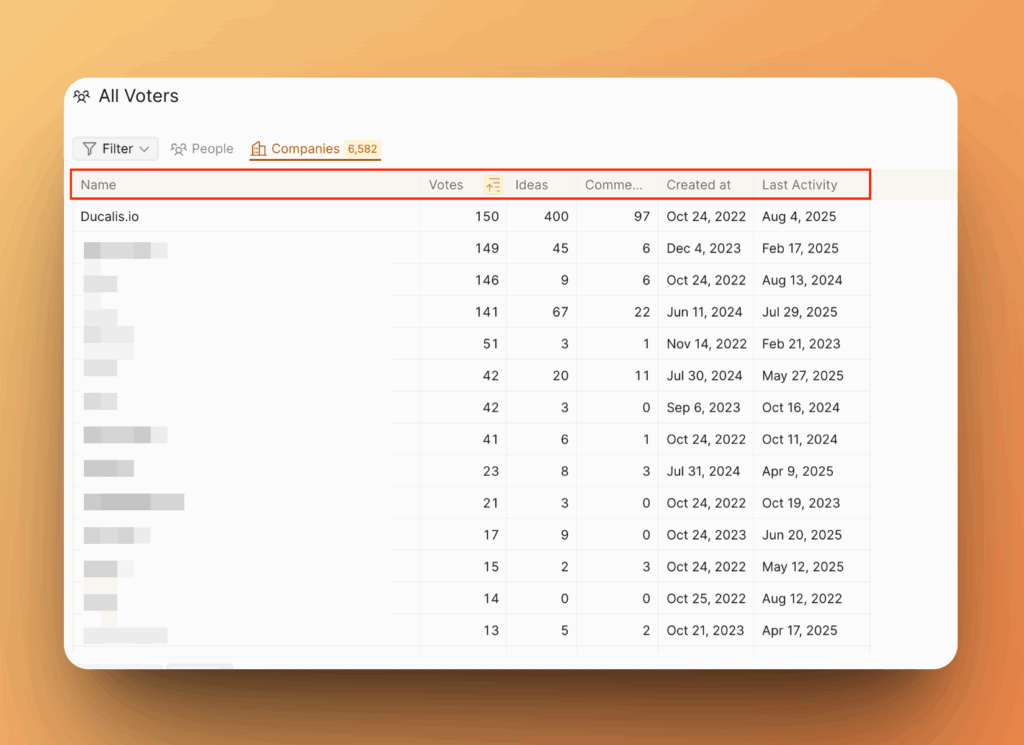Select the Companies tab label

[305, 149]
